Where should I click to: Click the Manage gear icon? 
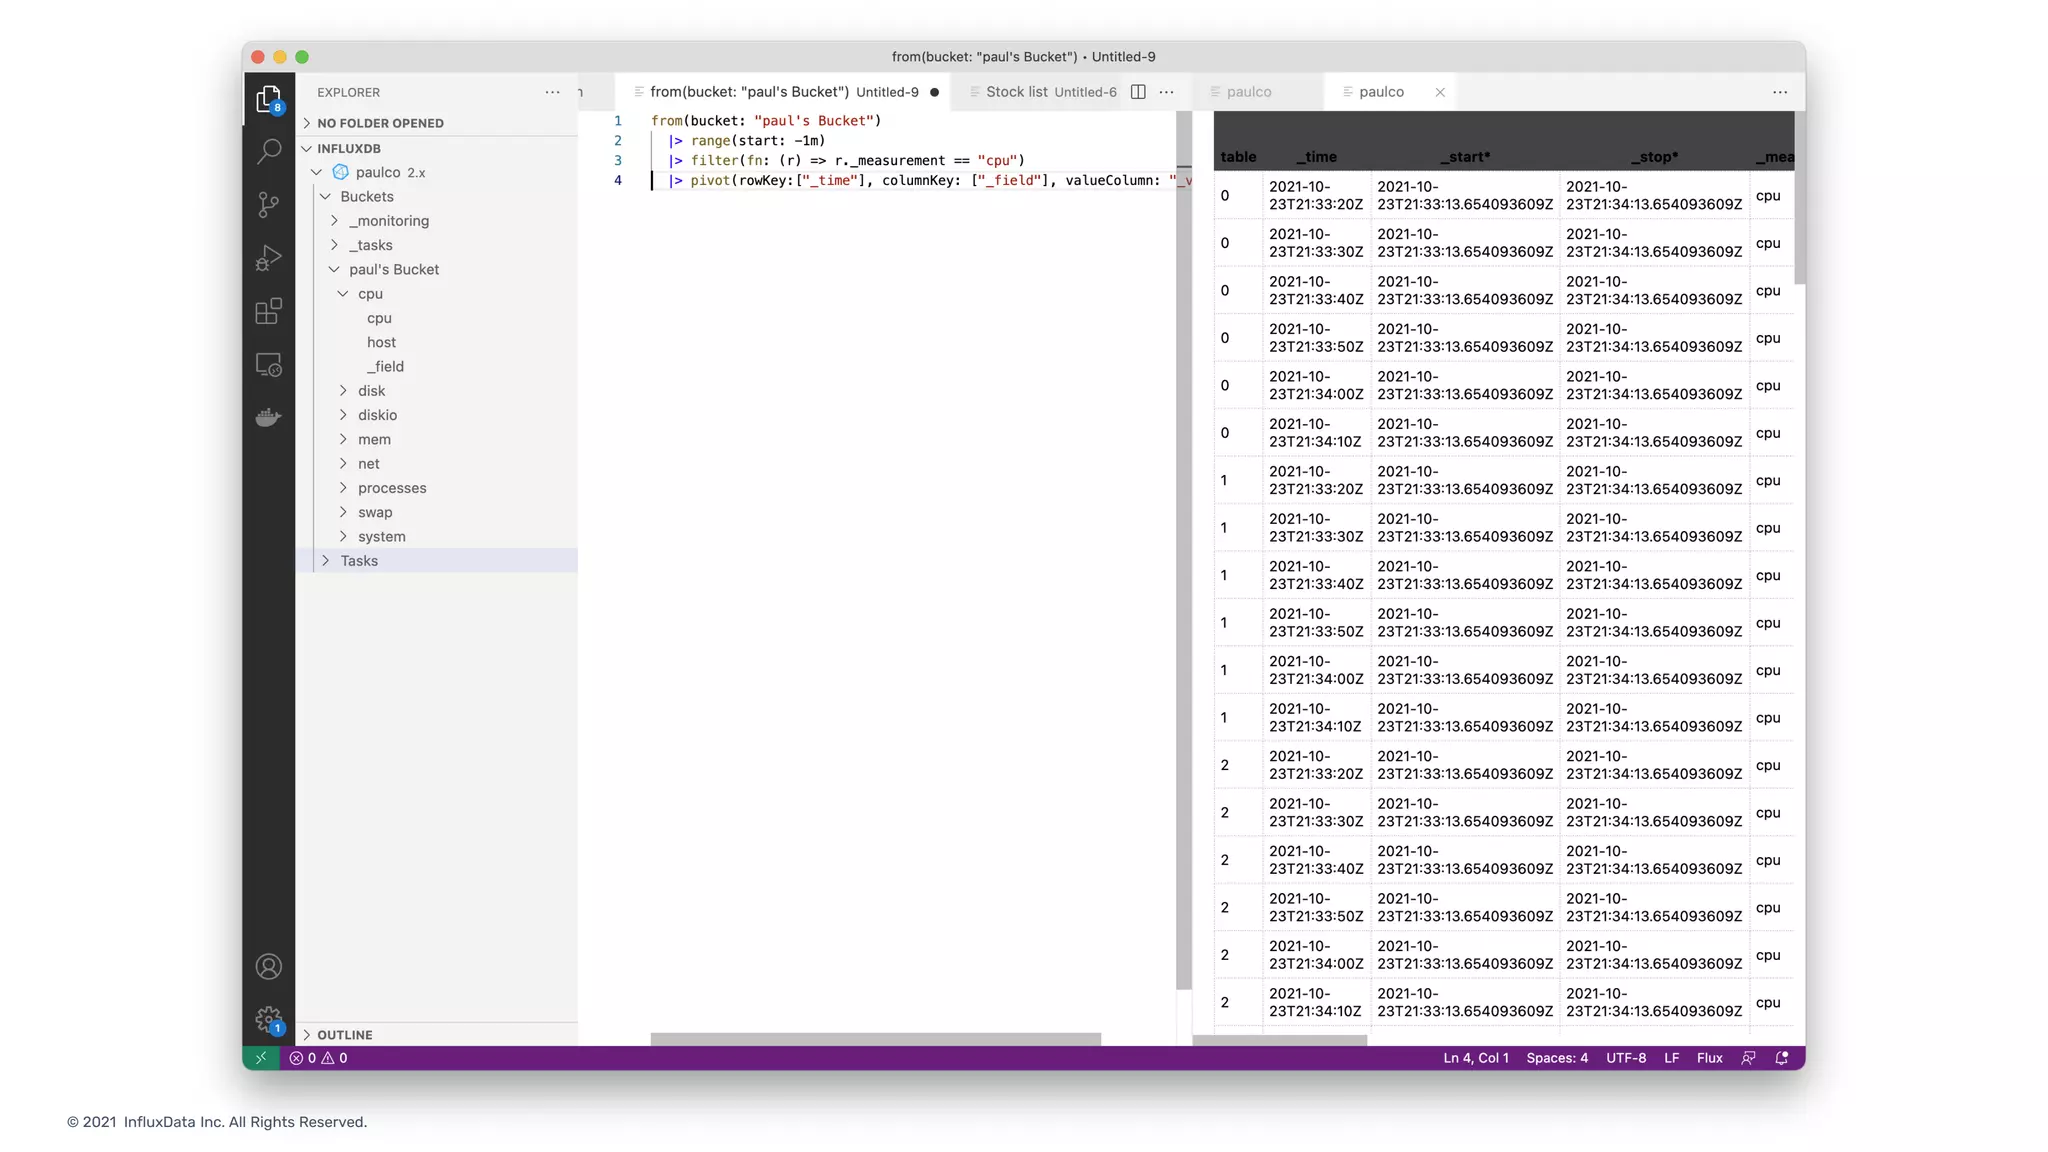(268, 1019)
